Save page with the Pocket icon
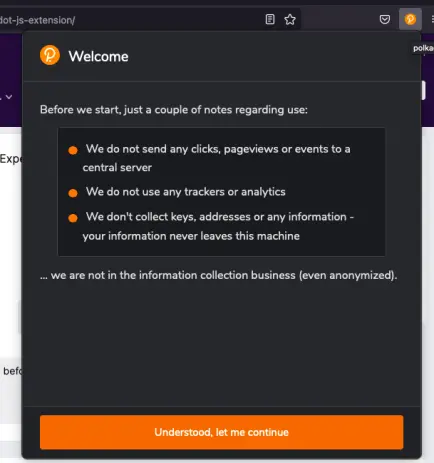Image resolution: width=434 pixels, height=463 pixels. (385, 19)
